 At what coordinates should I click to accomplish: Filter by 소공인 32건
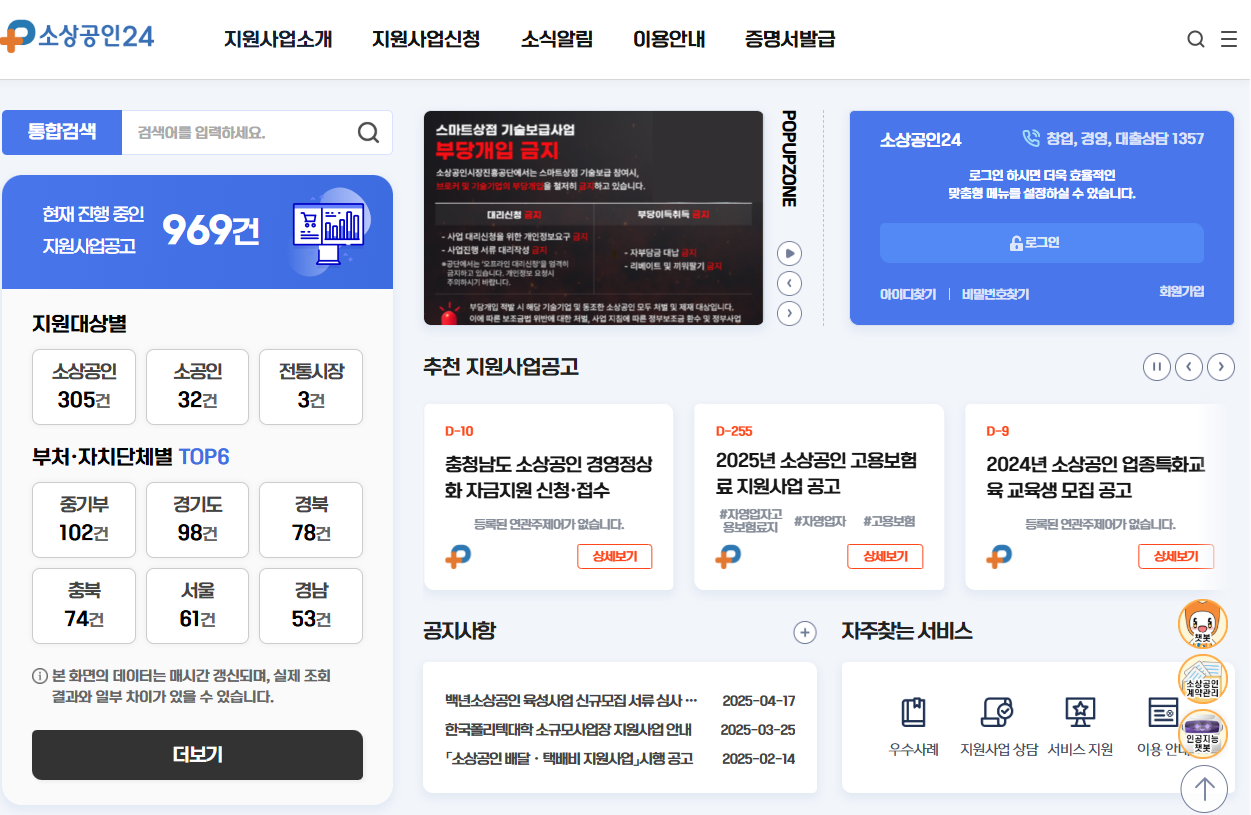pyautogui.click(x=197, y=387)
